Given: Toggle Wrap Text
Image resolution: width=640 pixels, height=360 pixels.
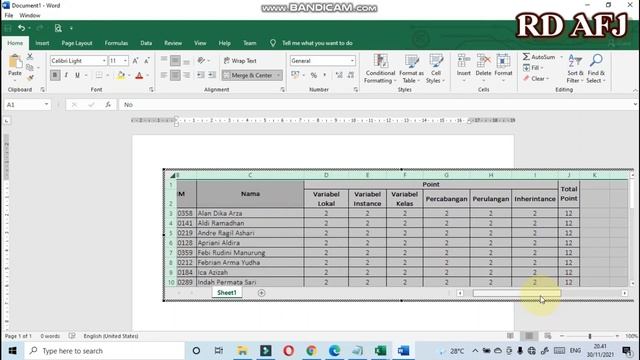Looking at the screenshot, I should click(x=240, y=61).
